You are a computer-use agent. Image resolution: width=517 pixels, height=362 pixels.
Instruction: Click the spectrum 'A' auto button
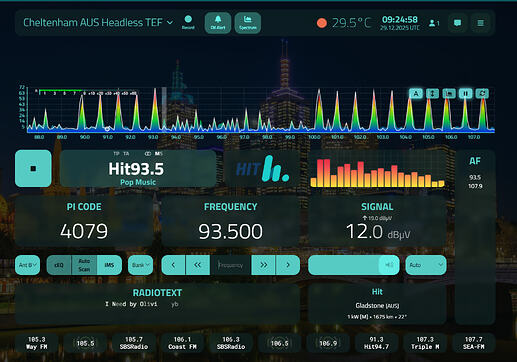click(x=416, y=94)
